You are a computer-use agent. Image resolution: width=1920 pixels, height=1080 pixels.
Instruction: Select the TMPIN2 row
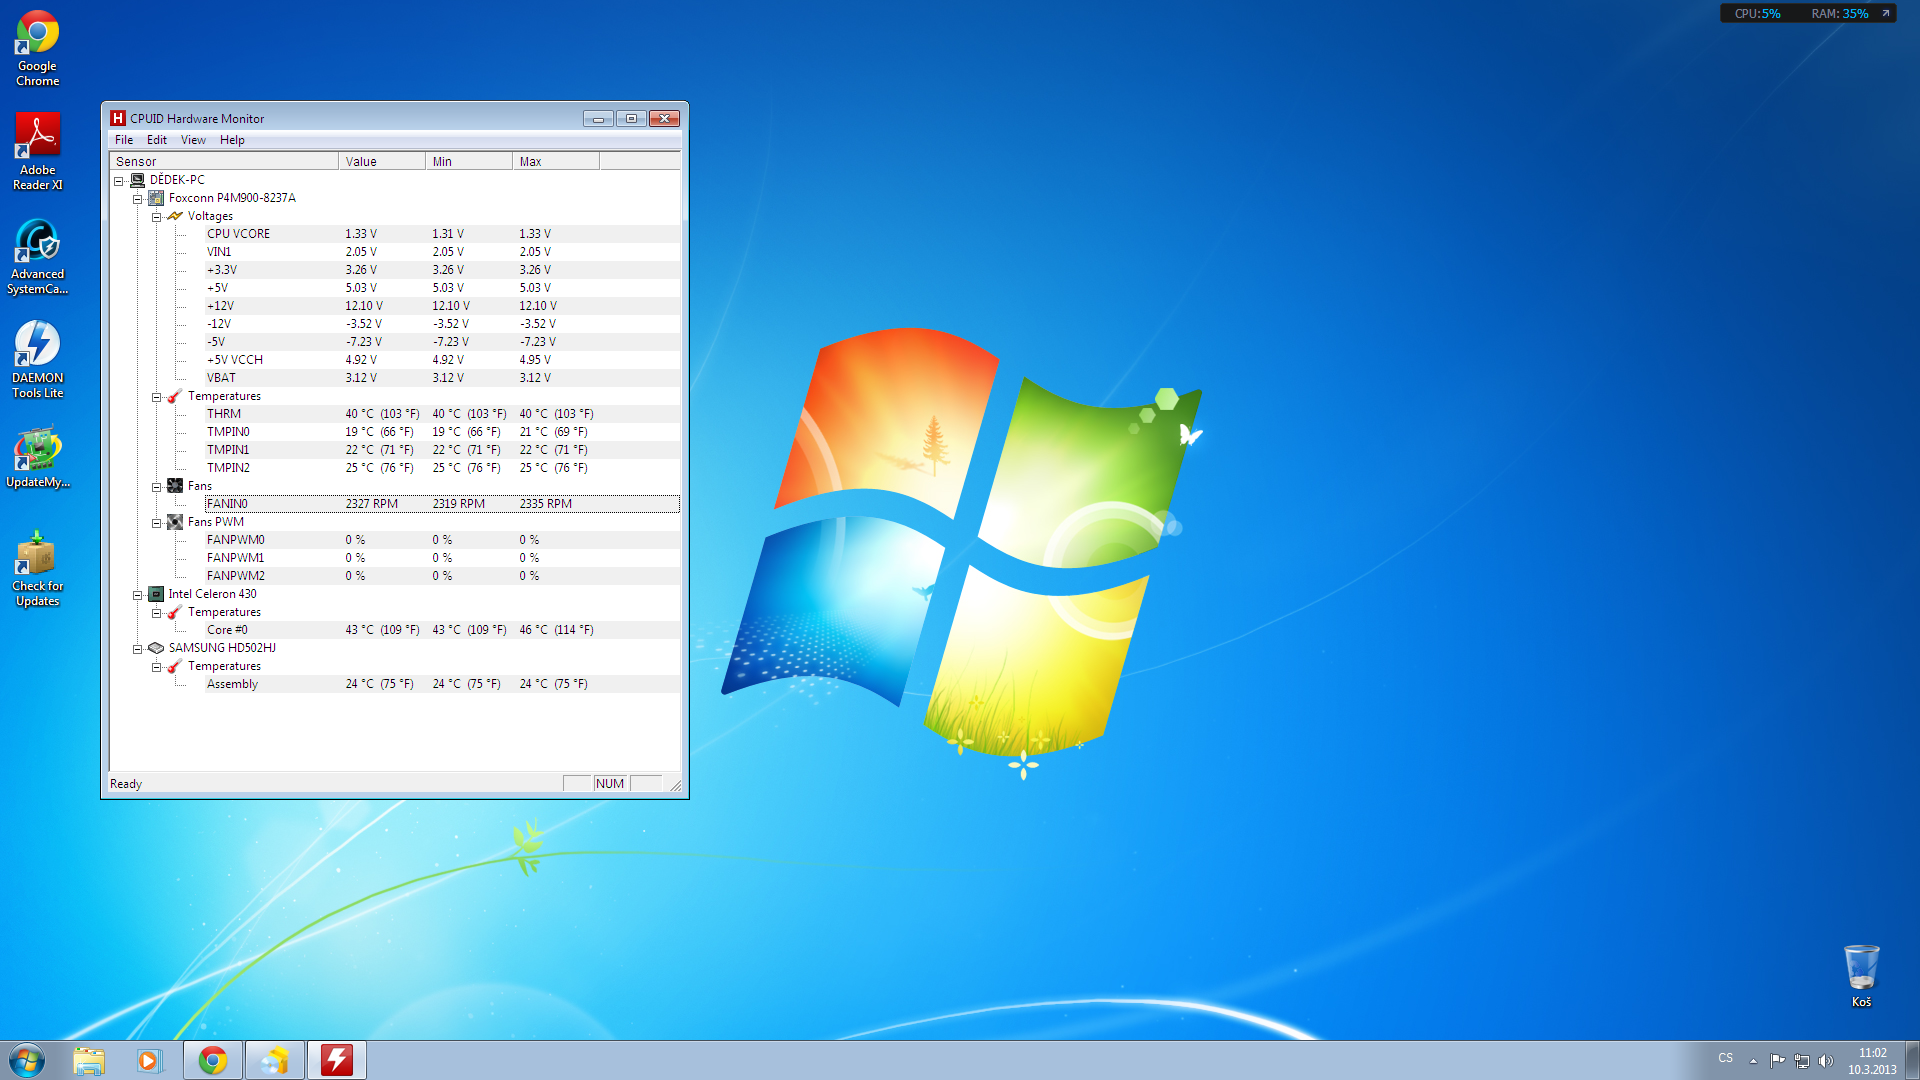(x=442, y=468)
